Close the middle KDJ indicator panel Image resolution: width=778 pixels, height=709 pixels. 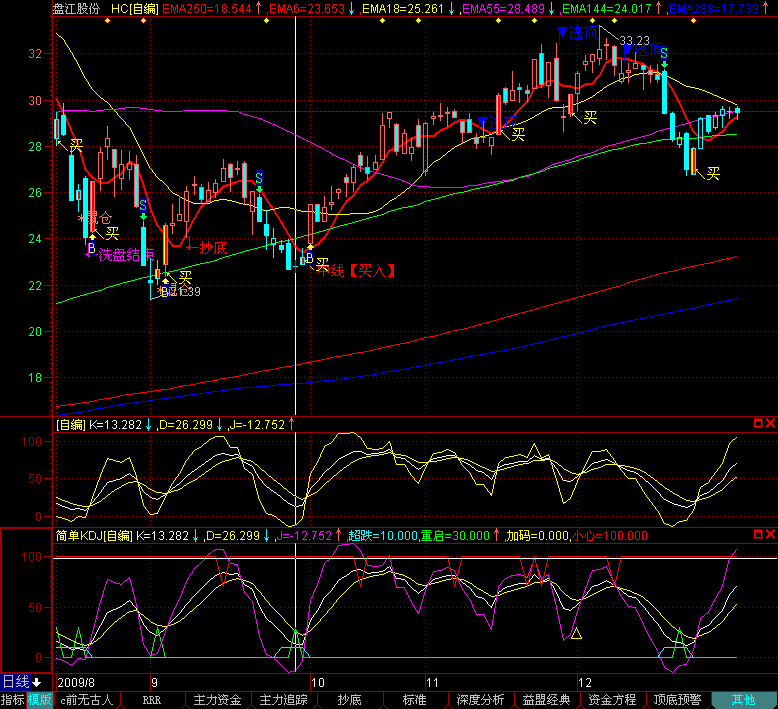click(x=770, y=423)
